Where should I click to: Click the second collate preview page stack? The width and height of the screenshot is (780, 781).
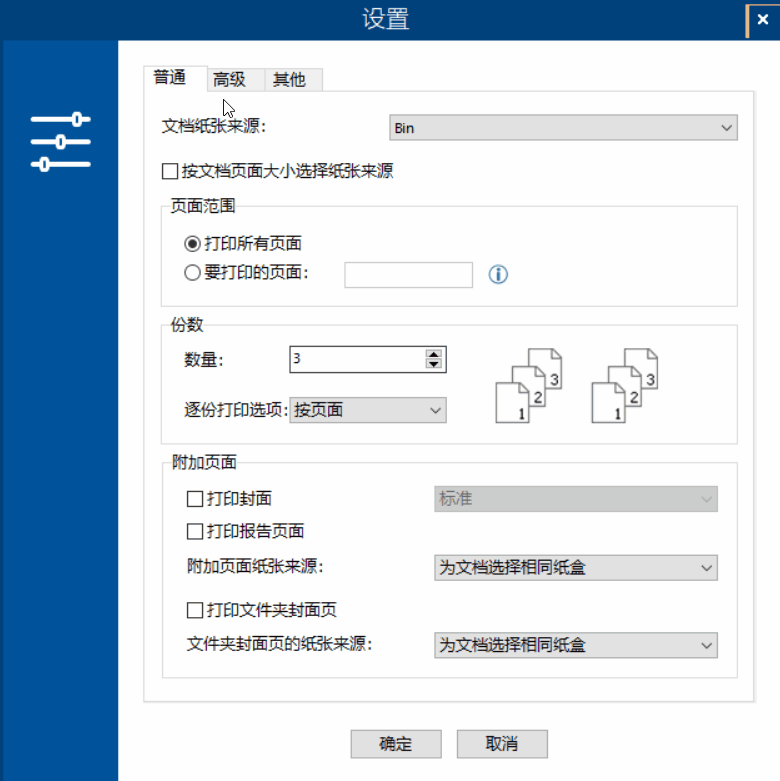pos(625,386)
